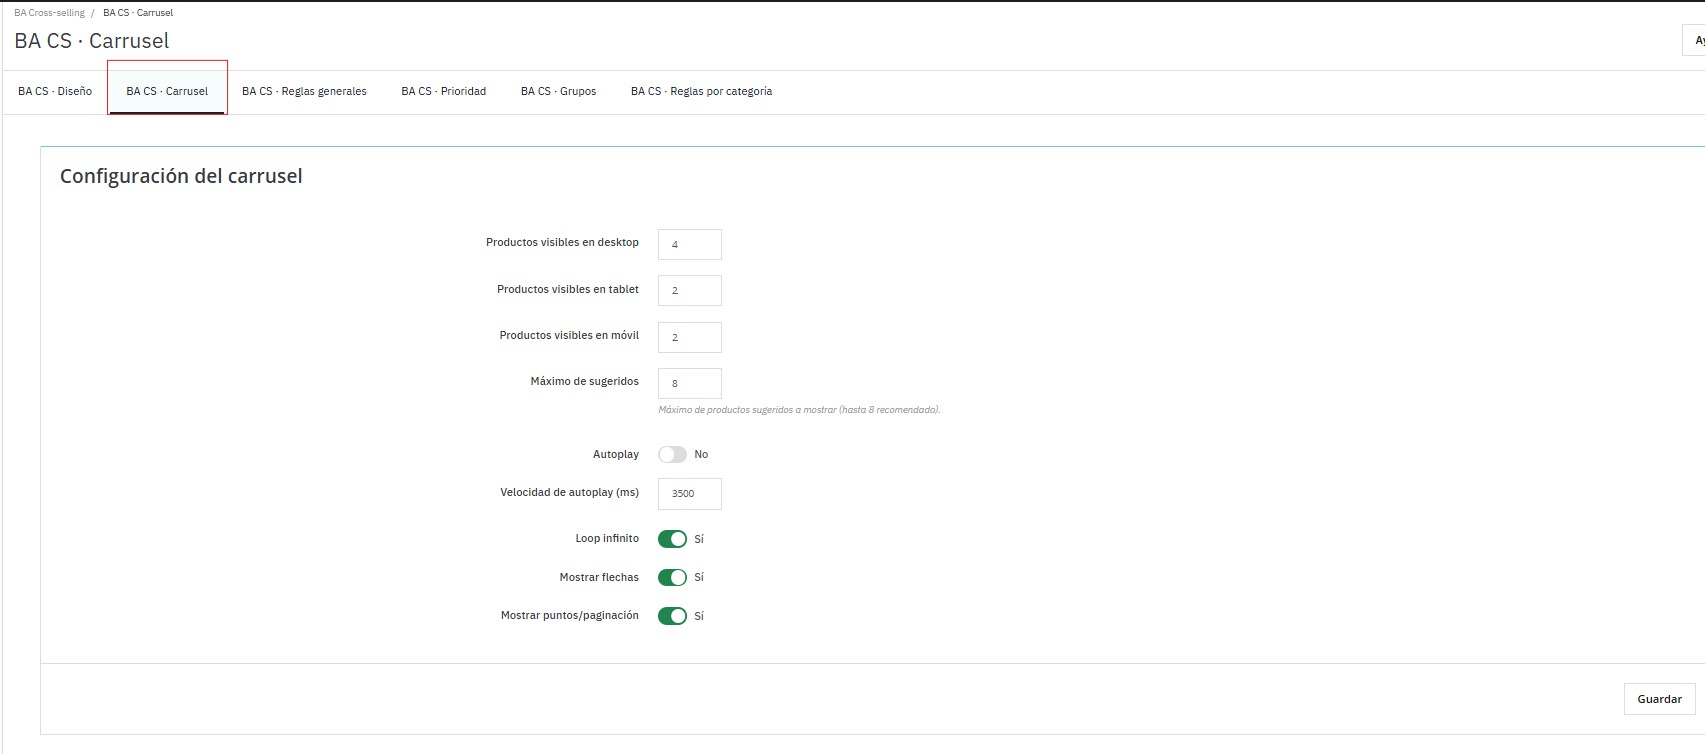
Task: Go to the BA CS · Prioridad tab
Action: [x=443, y=91]
